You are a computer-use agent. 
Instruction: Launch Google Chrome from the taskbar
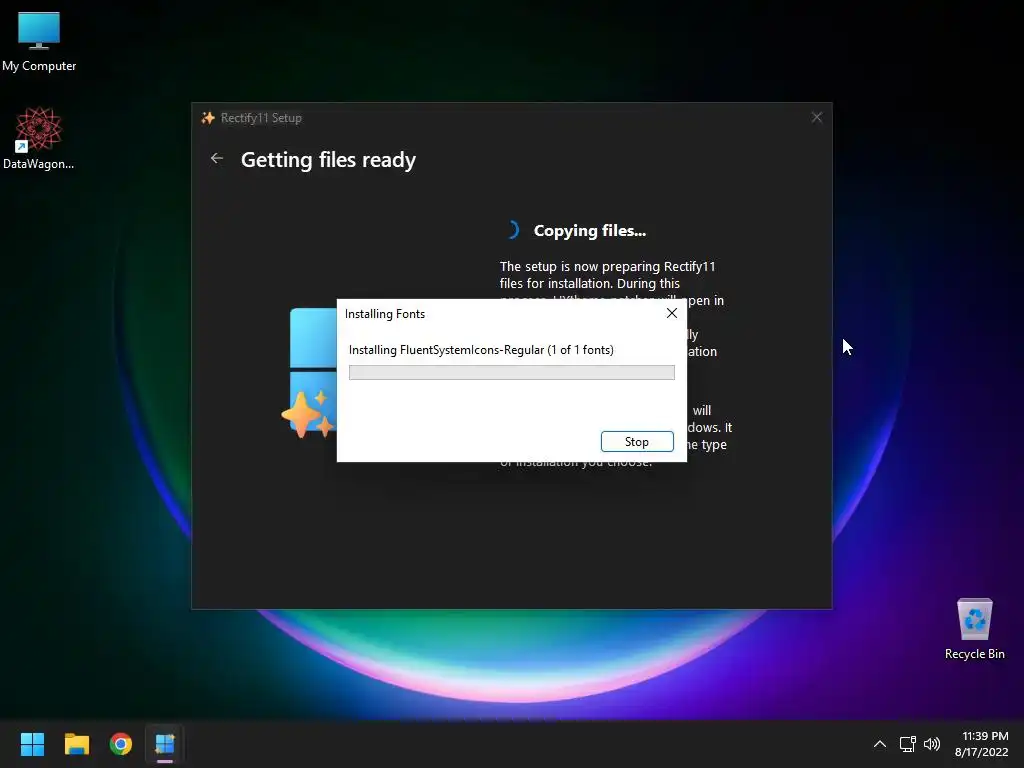(121, 744)
